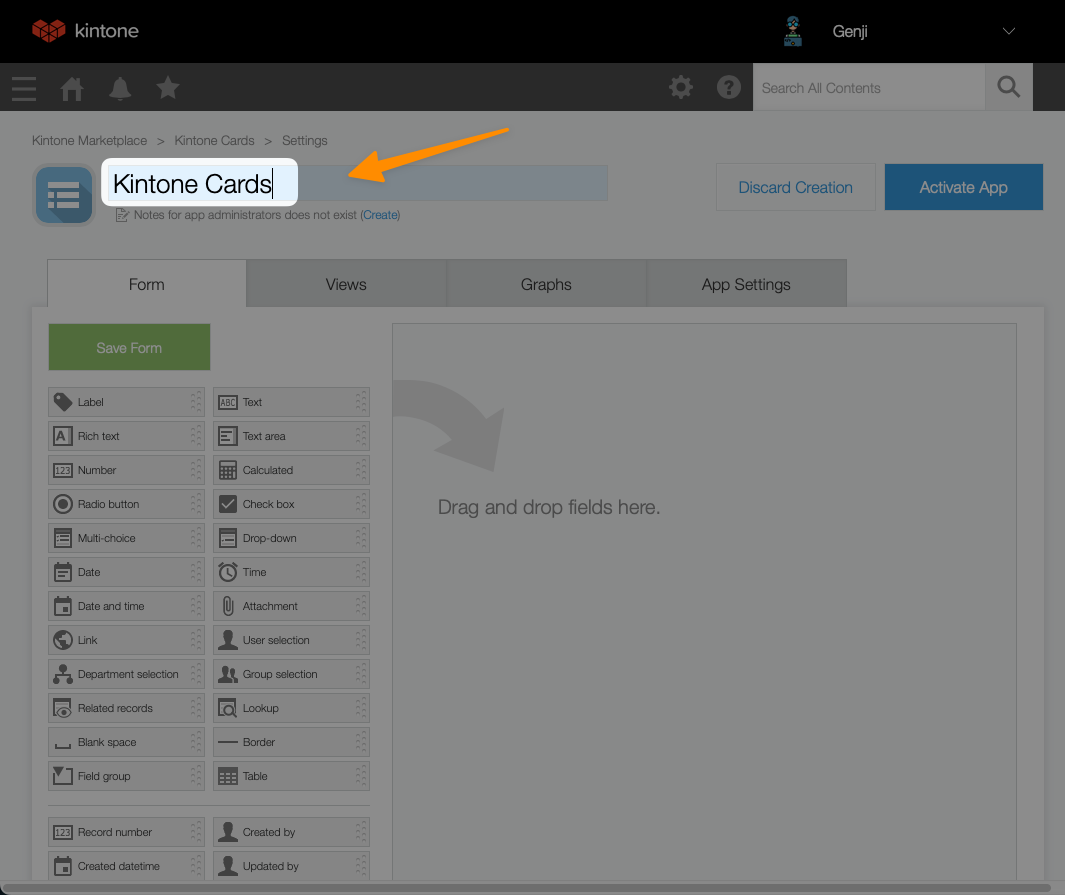Click the app icon next to the name
The height and width of the screenshot is (895, 1065).
coord(65,196)
